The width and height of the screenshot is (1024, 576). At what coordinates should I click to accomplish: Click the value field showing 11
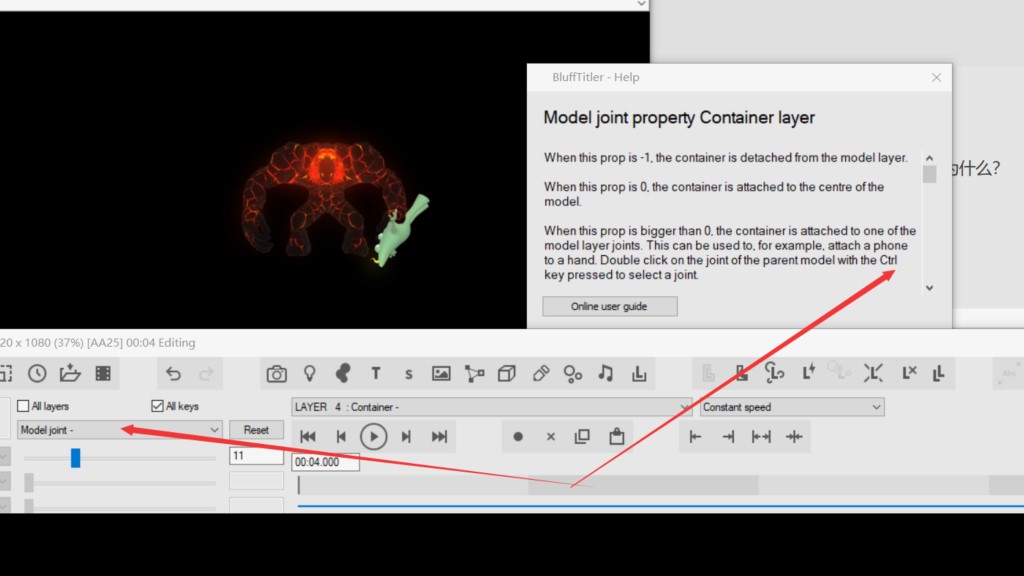[256, 456]
